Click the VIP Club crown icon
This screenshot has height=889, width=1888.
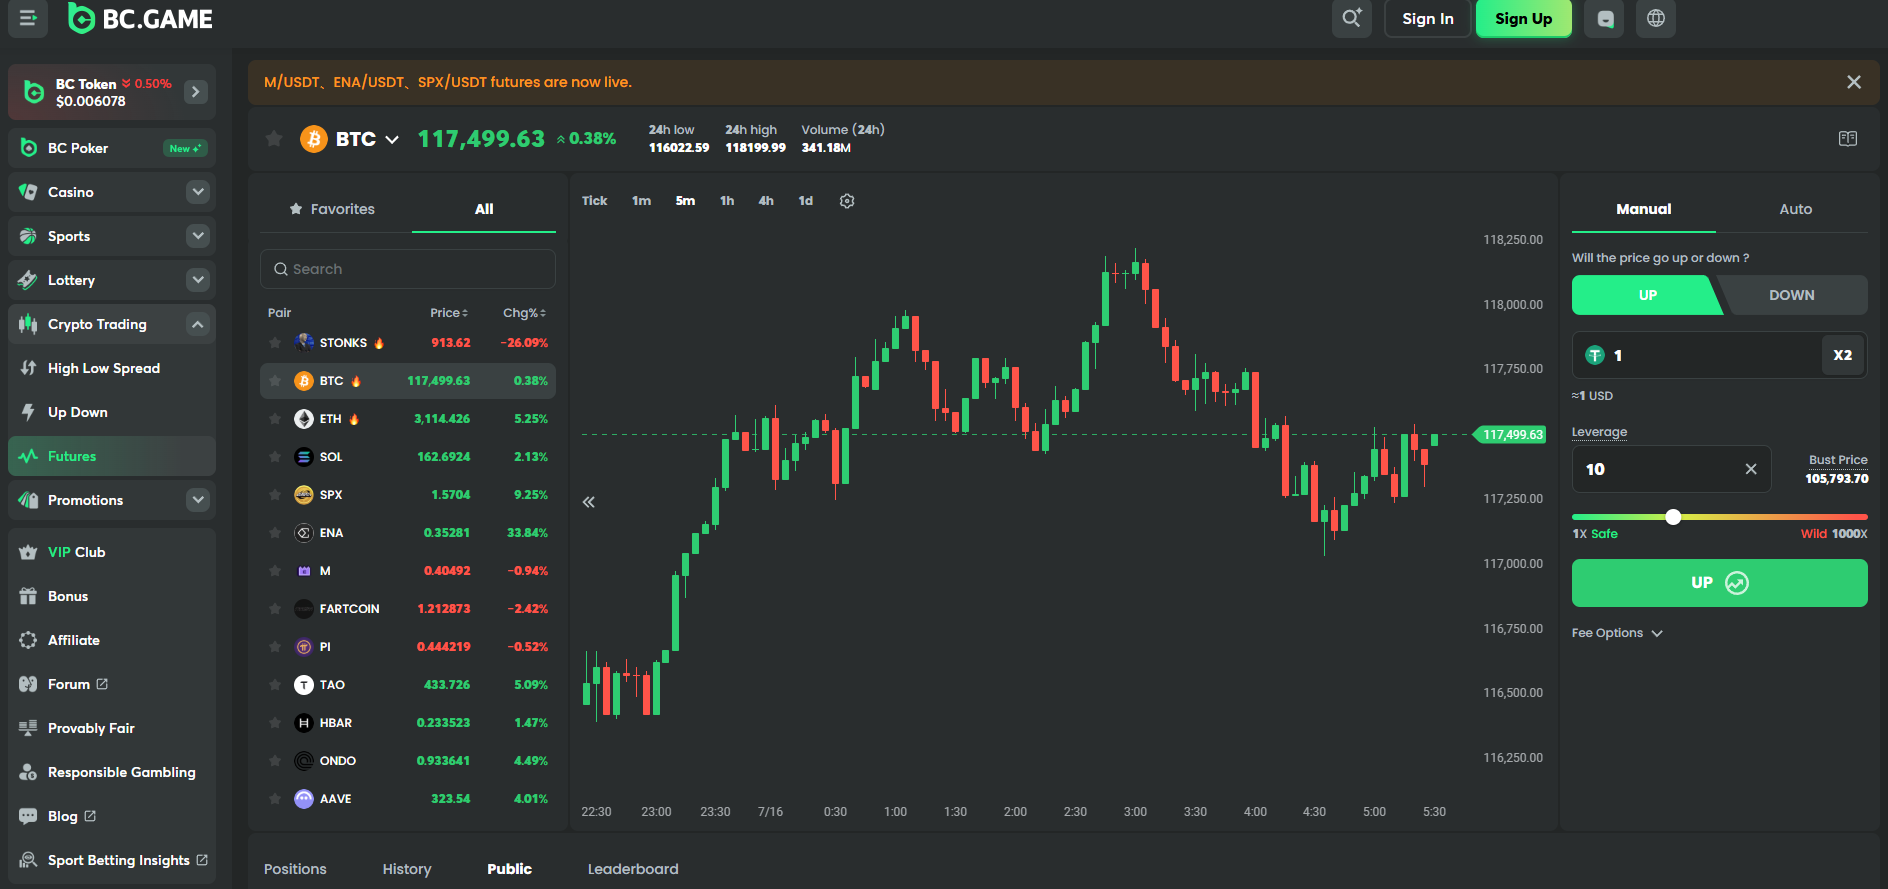click(28, 552)
